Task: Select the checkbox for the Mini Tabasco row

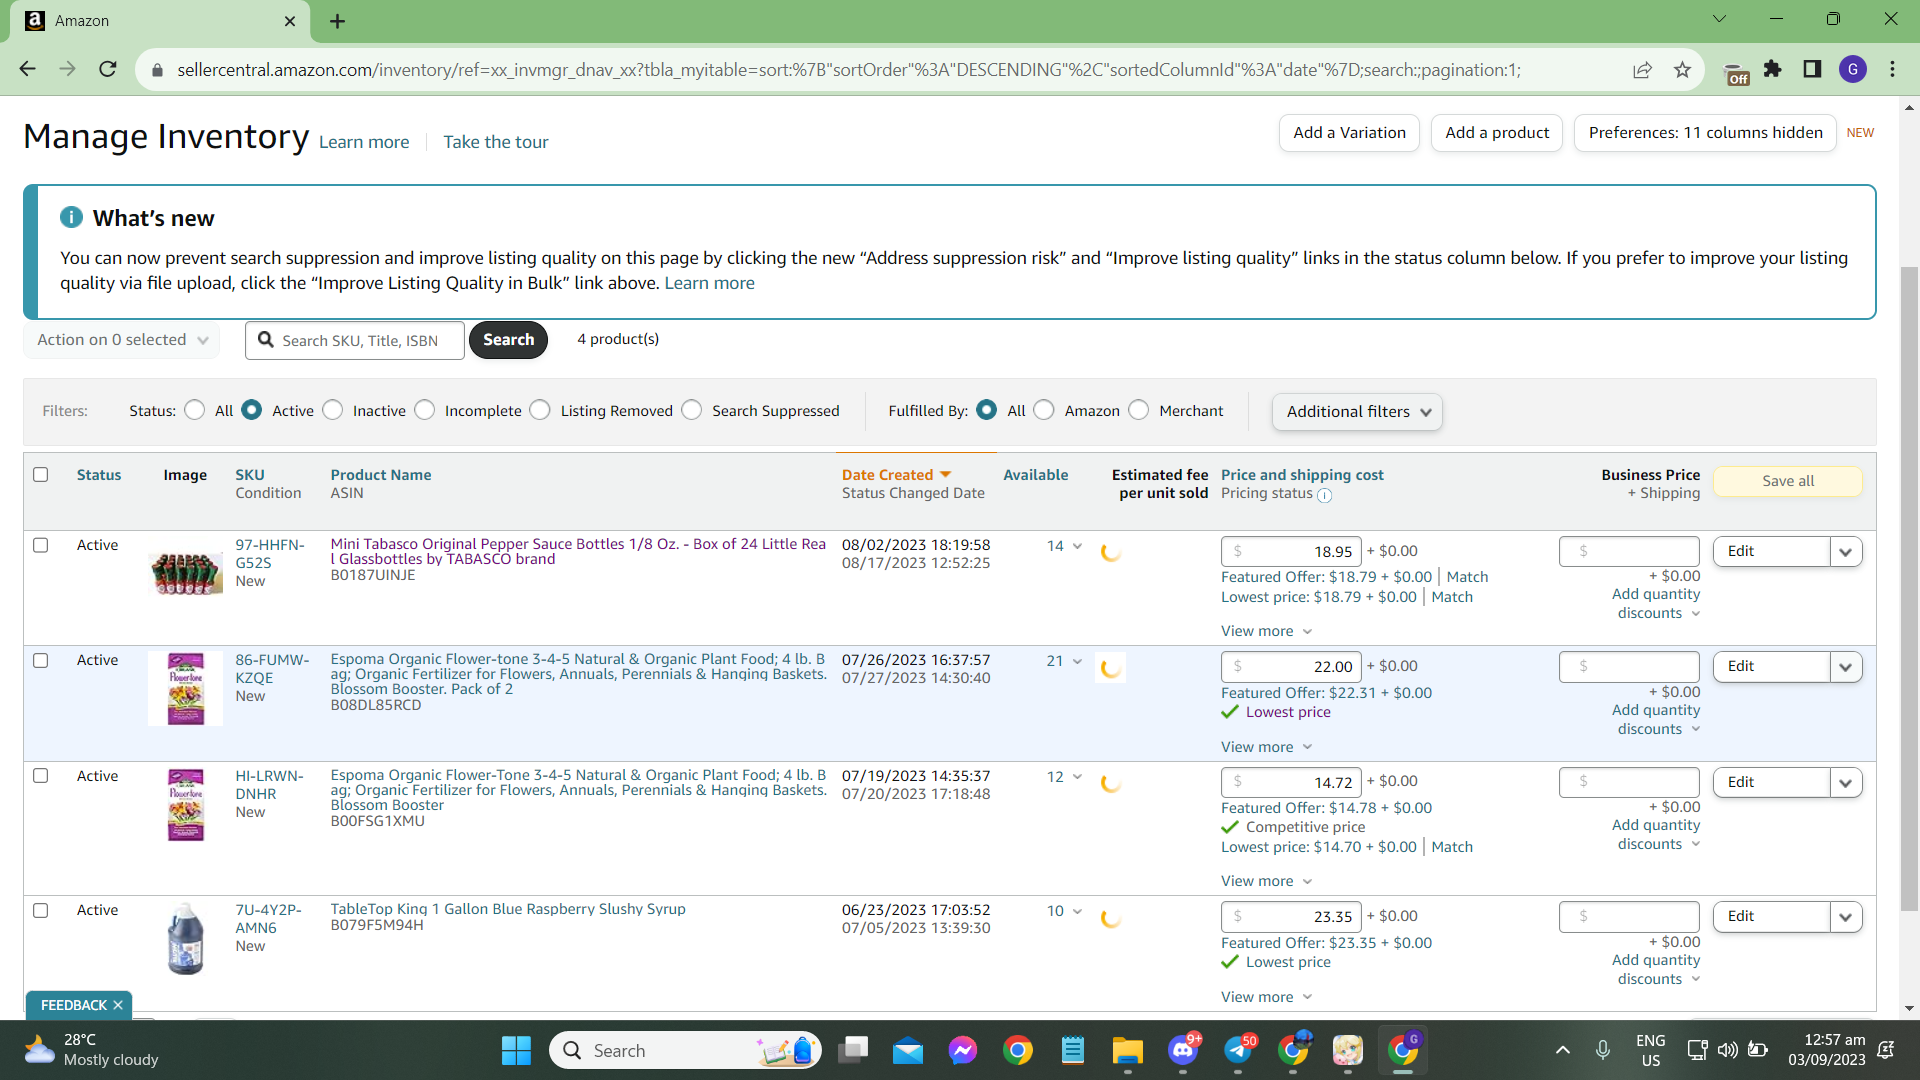Action: pos(41,545)
